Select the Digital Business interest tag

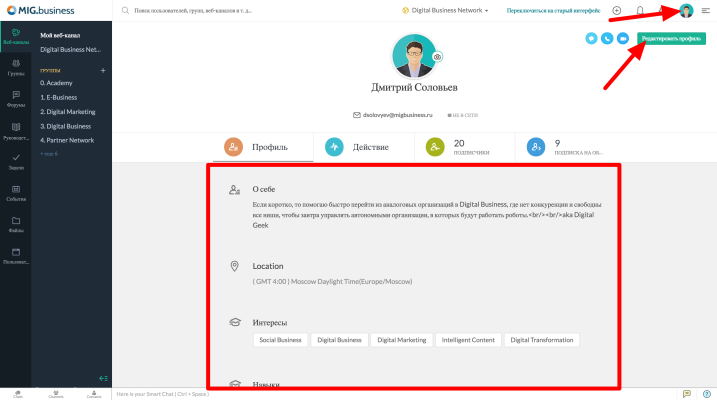tap(339, 340)
